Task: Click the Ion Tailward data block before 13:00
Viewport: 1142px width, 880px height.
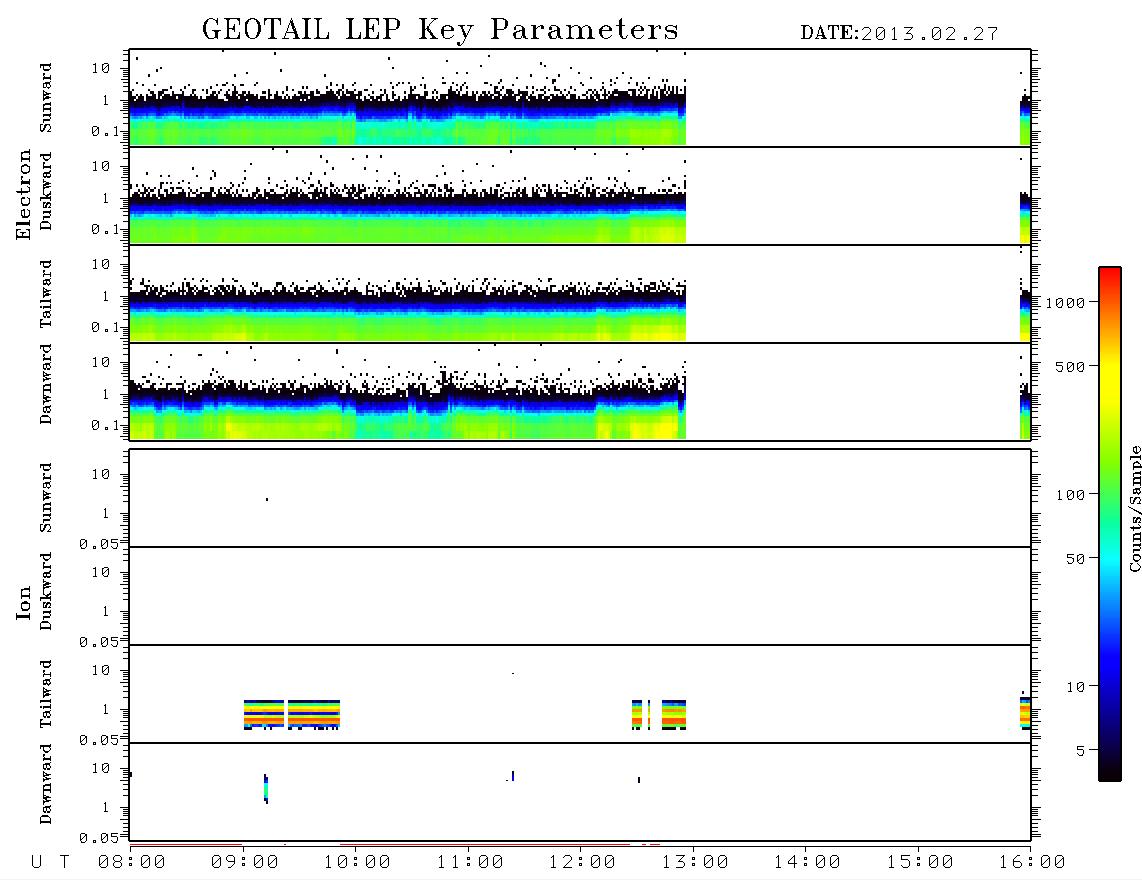Action: click(x=674, y=715)
